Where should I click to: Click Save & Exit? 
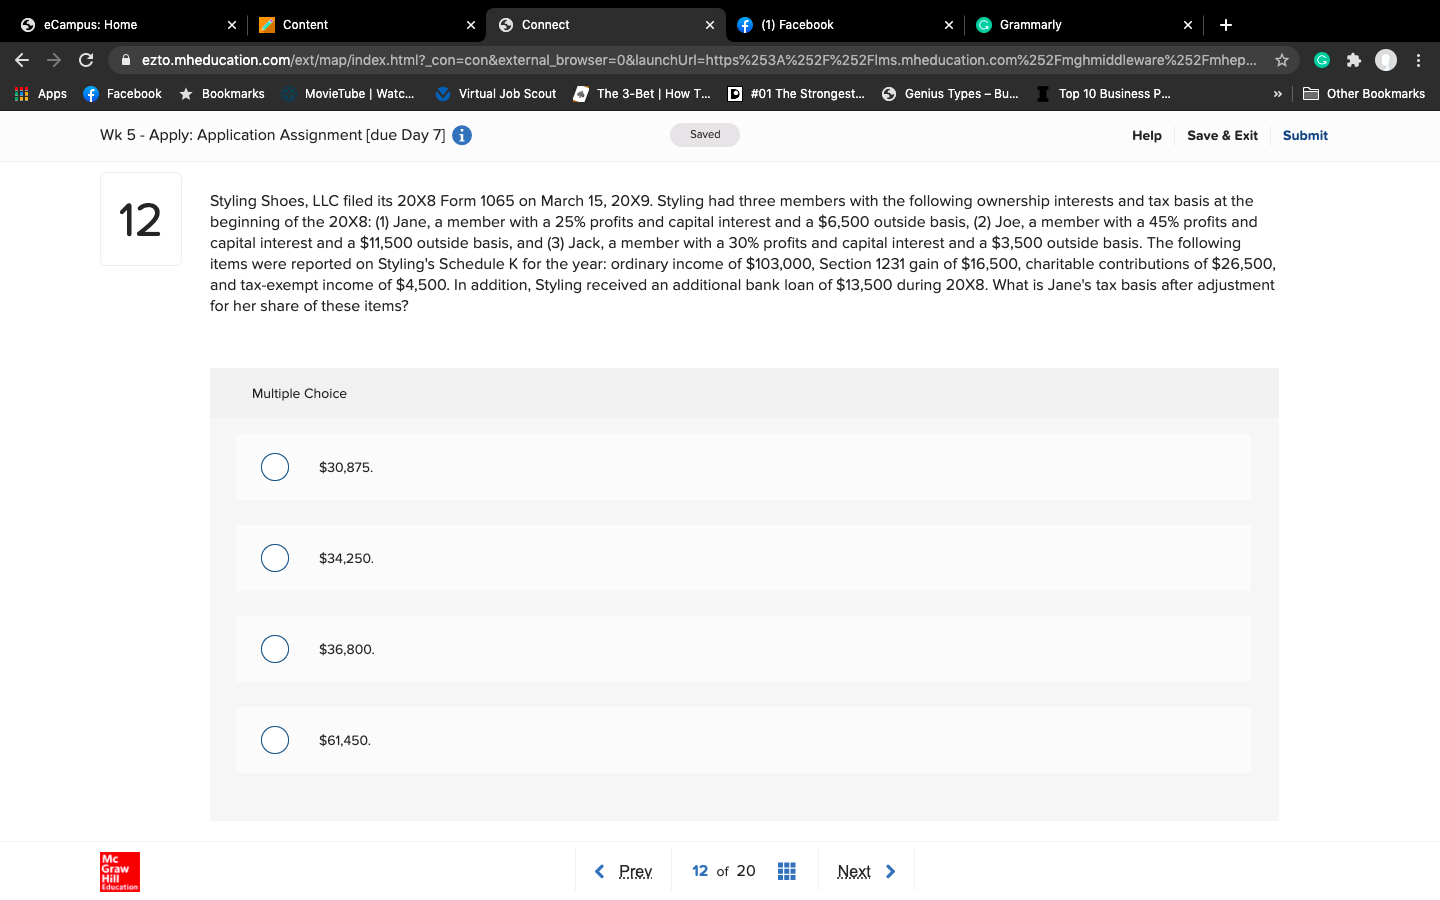coord(1222,135)
